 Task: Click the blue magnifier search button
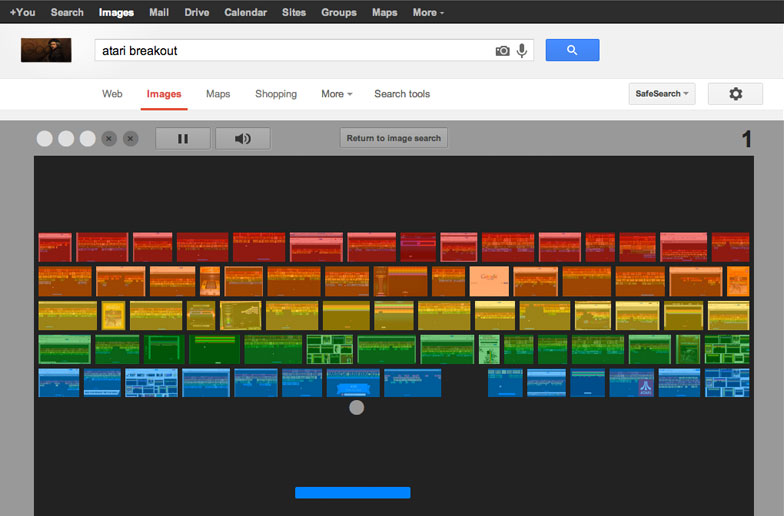pos(572,50)
